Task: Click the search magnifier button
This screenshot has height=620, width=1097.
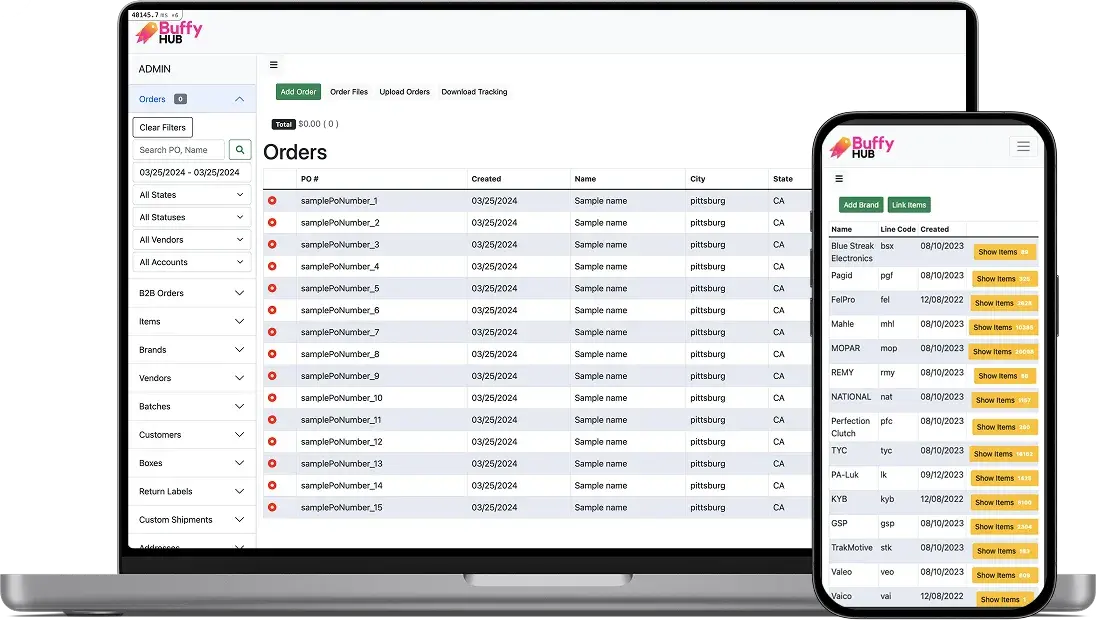Action: coord(240,150)
